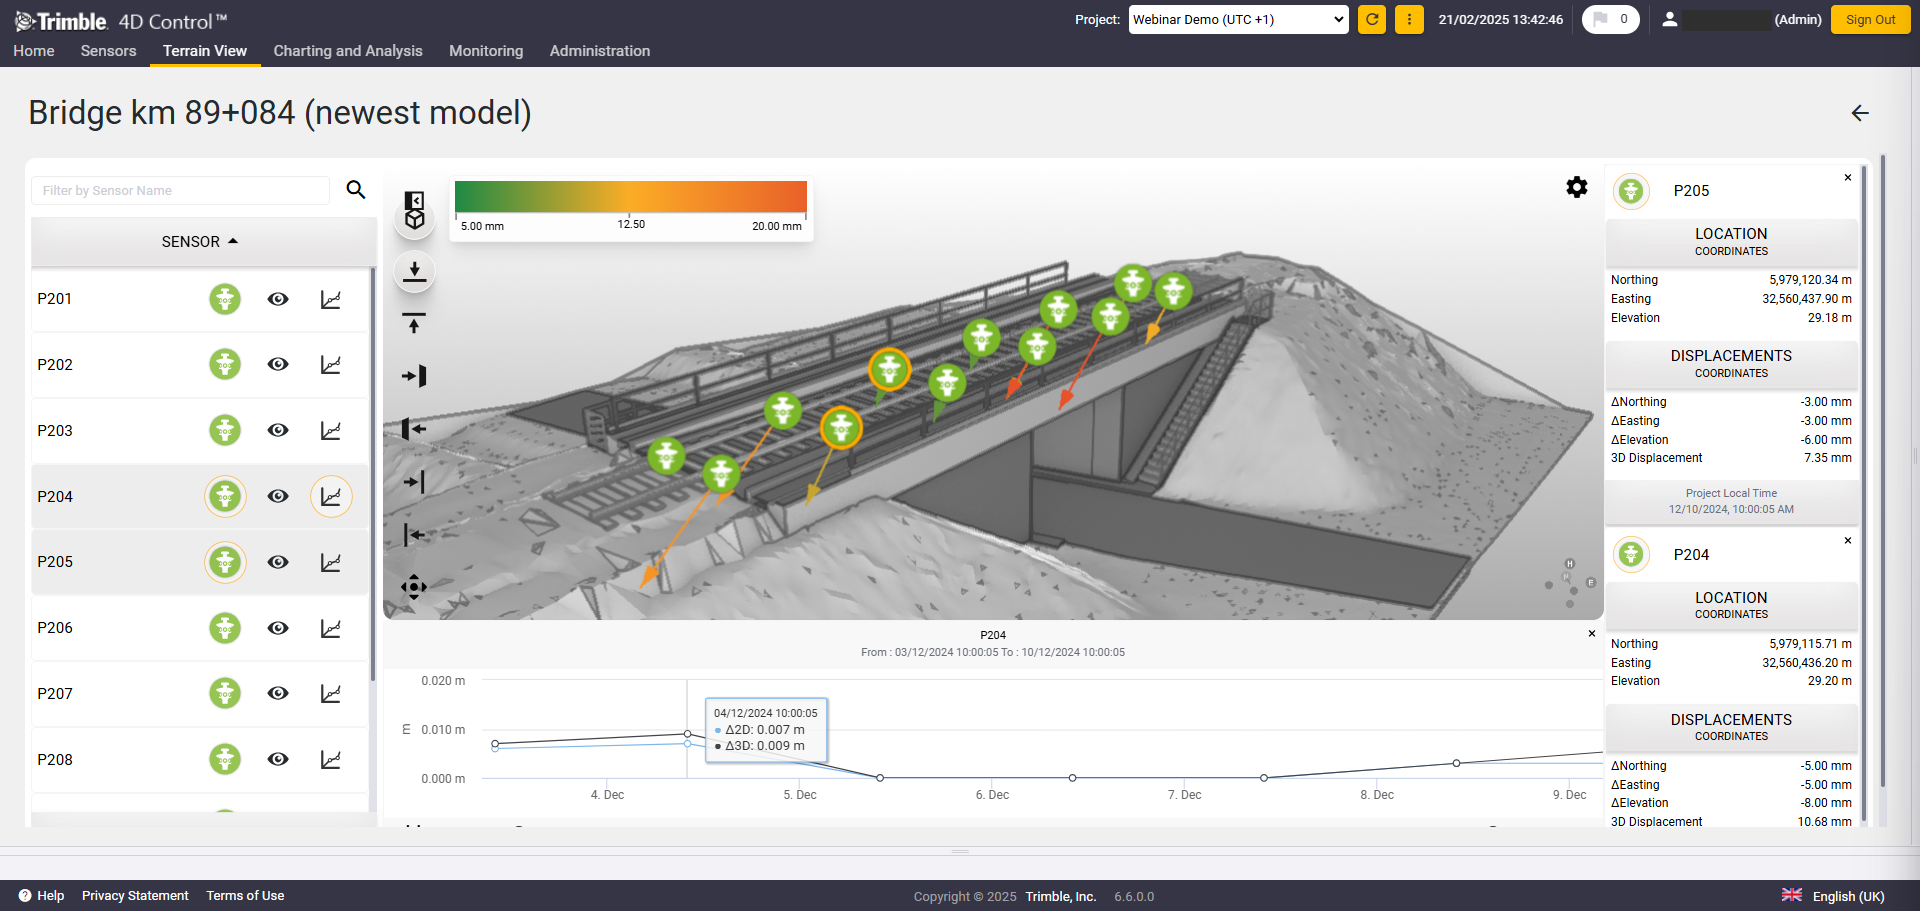The width and height of the screenshot is (1920, 911).
Task: Open the yellow three-dots options button
Action: (x=1409, y=19)
